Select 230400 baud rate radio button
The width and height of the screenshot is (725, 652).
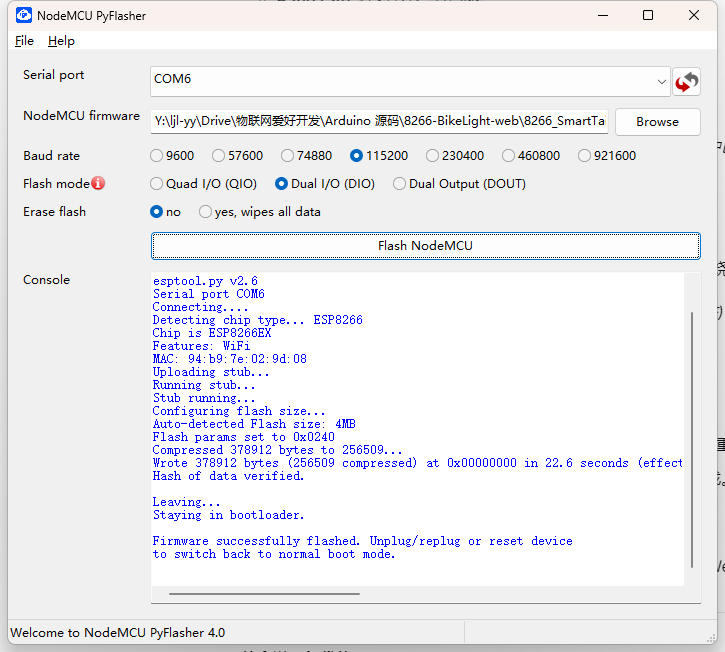[432, 156]
